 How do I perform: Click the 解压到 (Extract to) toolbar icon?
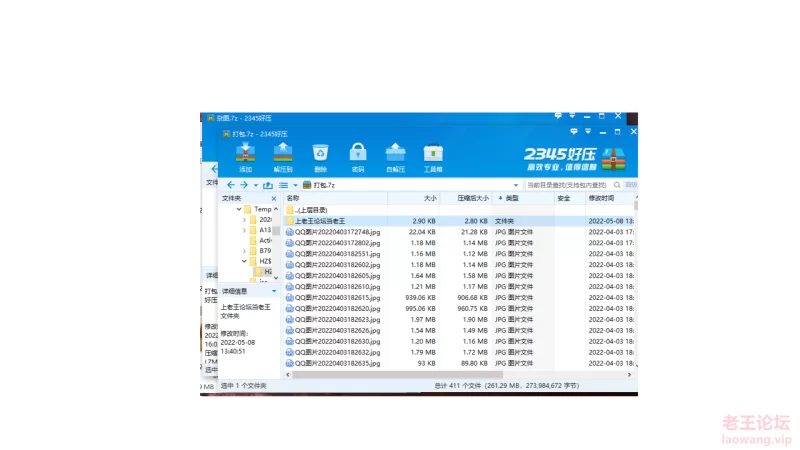[x=283, y=157]
